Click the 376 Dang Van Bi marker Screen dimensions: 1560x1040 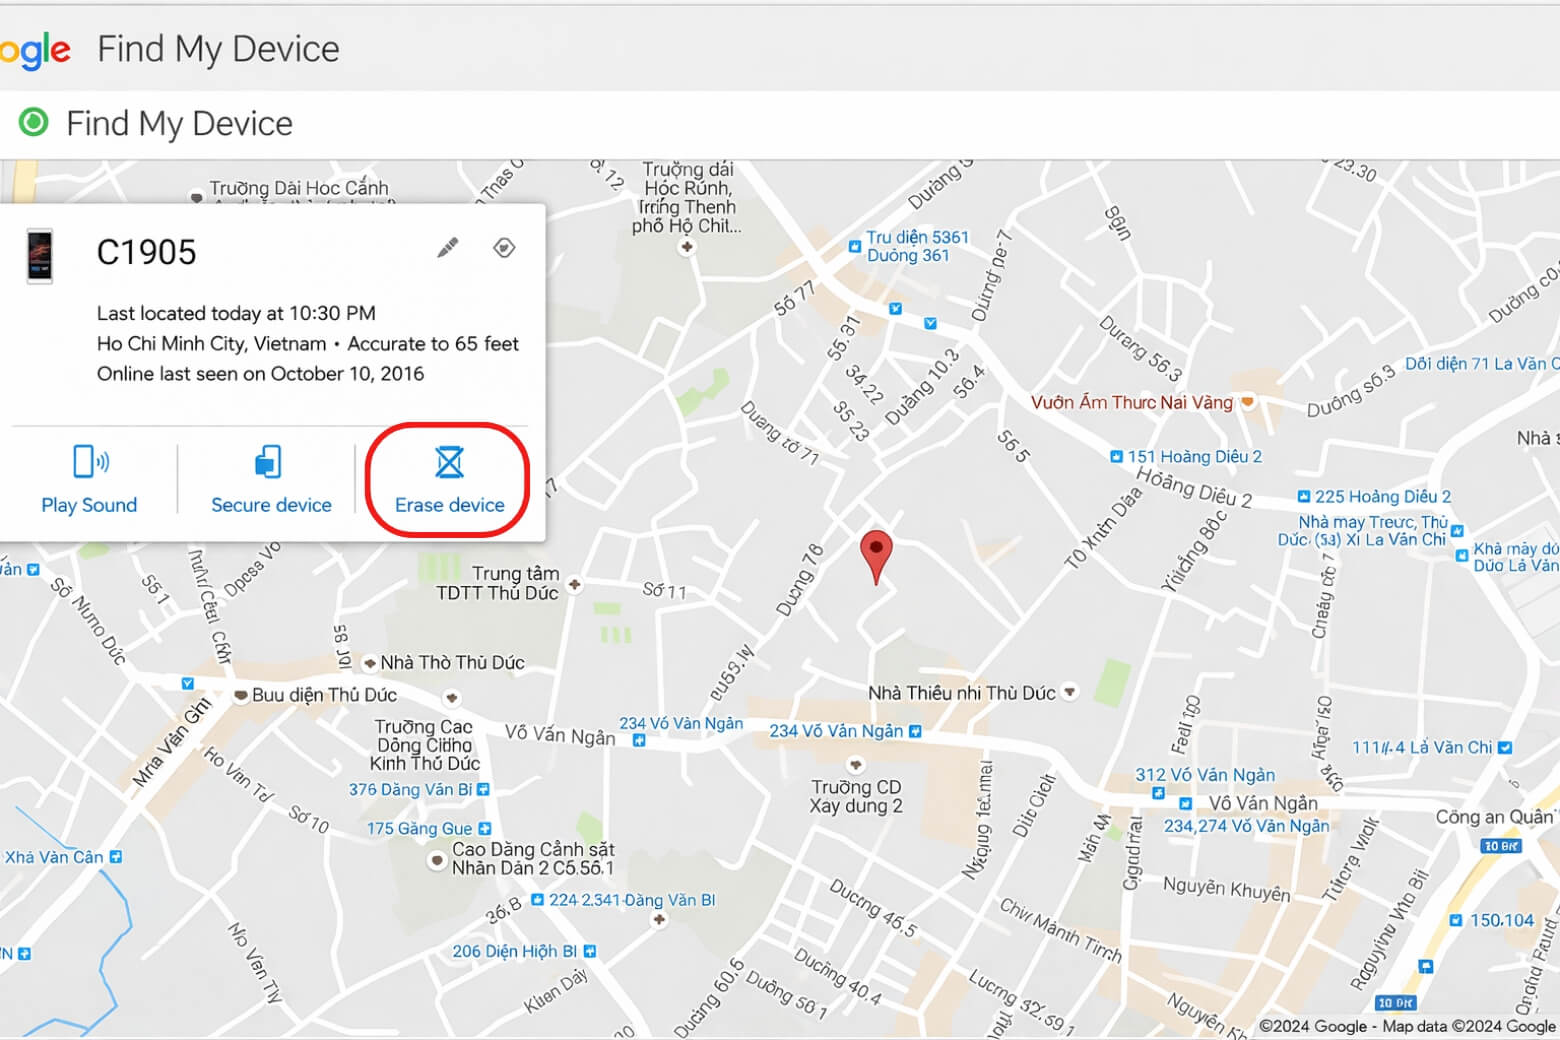pos(483,788)
